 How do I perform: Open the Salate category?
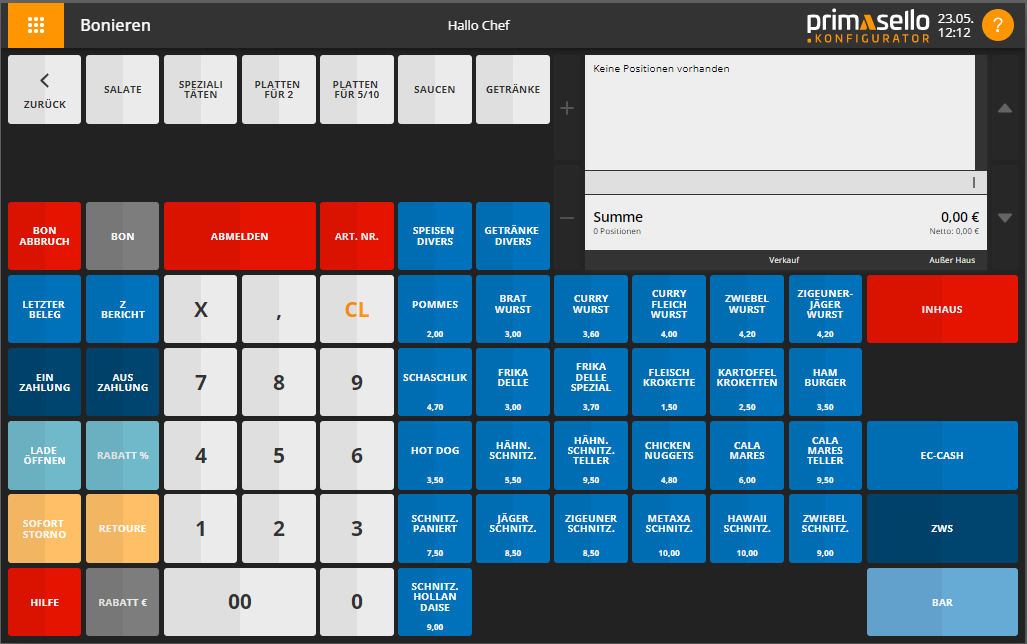(x=122, y=89)
